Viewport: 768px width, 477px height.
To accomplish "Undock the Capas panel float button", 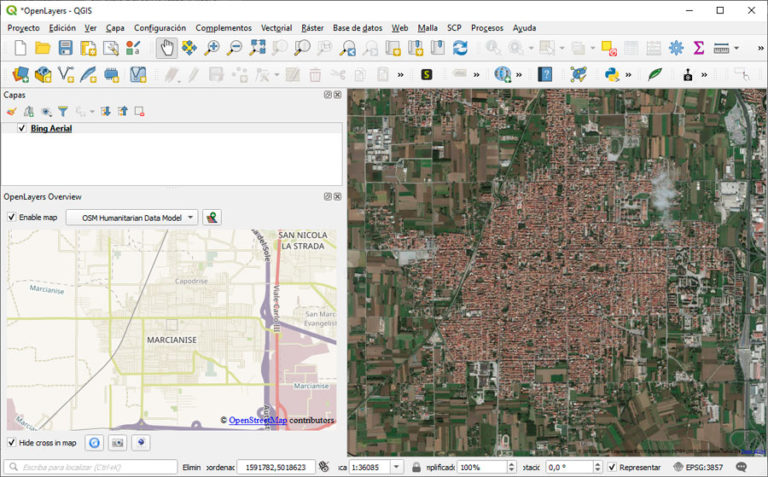I will click(x=328, y=95).
